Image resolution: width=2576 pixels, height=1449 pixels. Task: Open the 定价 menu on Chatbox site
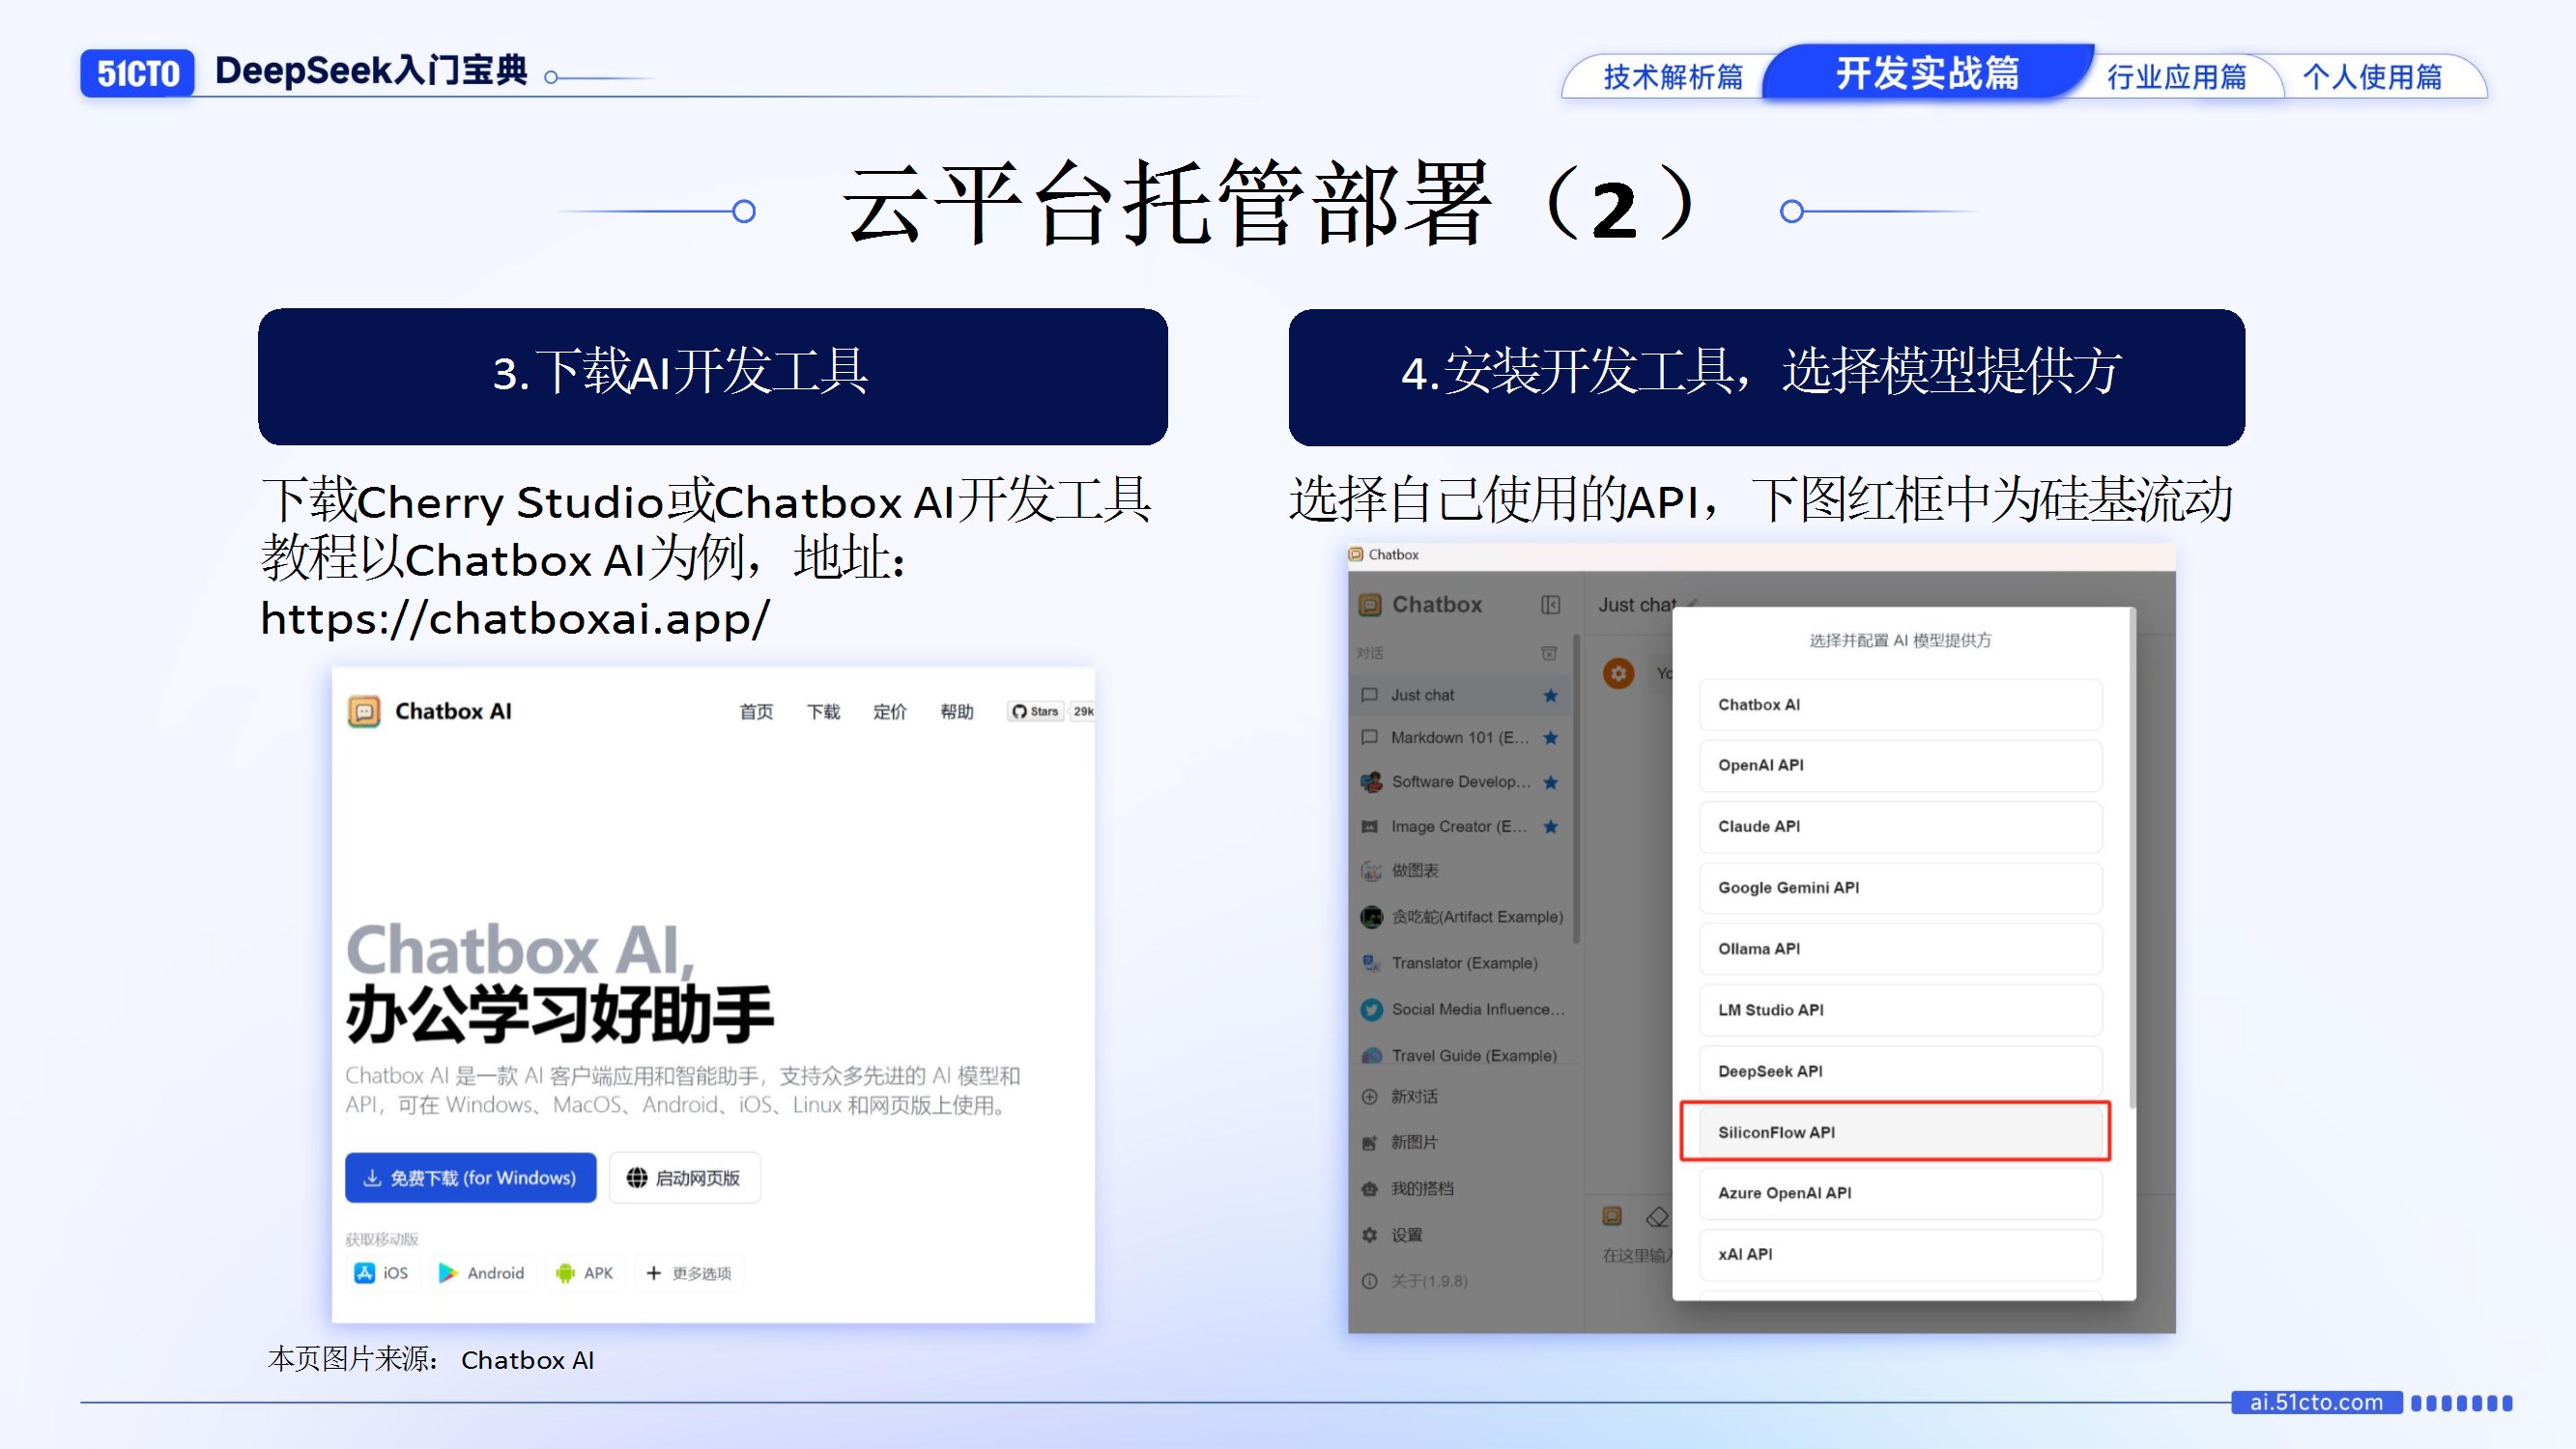[x=889, y=711]
